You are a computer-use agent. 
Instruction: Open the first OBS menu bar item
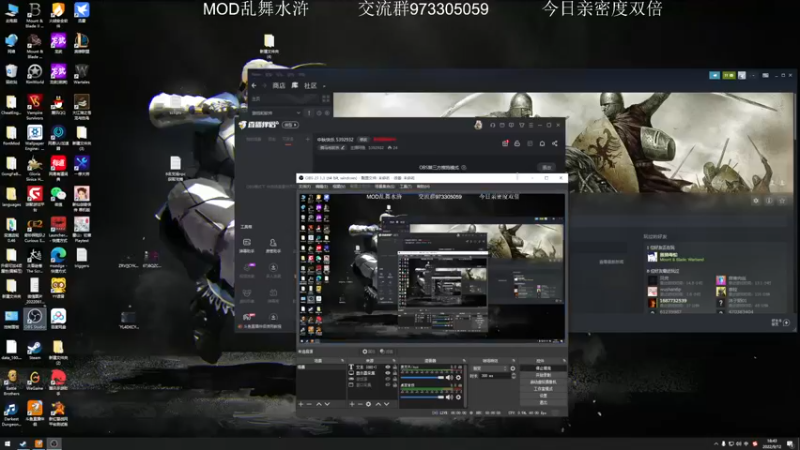[305, 187]
